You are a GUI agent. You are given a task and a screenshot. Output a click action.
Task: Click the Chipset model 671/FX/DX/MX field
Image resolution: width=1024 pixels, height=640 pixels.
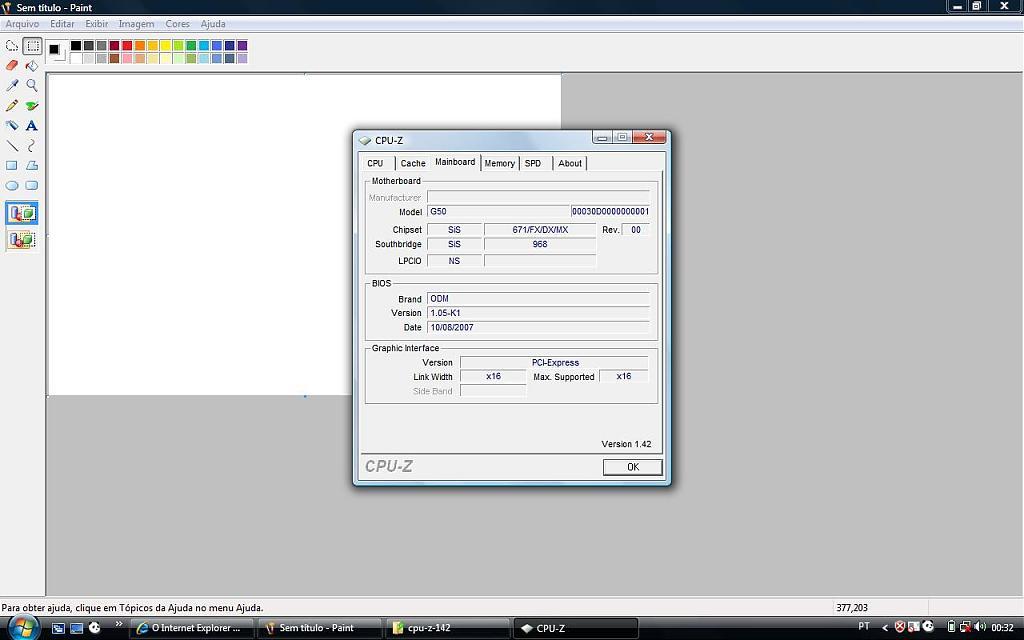pos(540,230)
